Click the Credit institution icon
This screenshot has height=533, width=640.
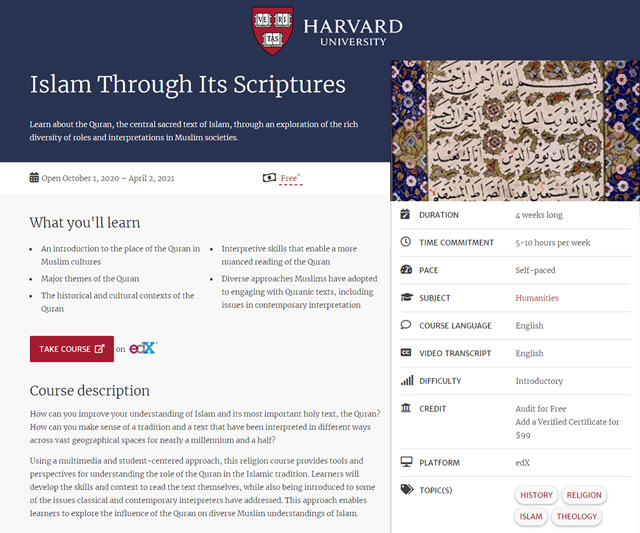click(405, 409)
